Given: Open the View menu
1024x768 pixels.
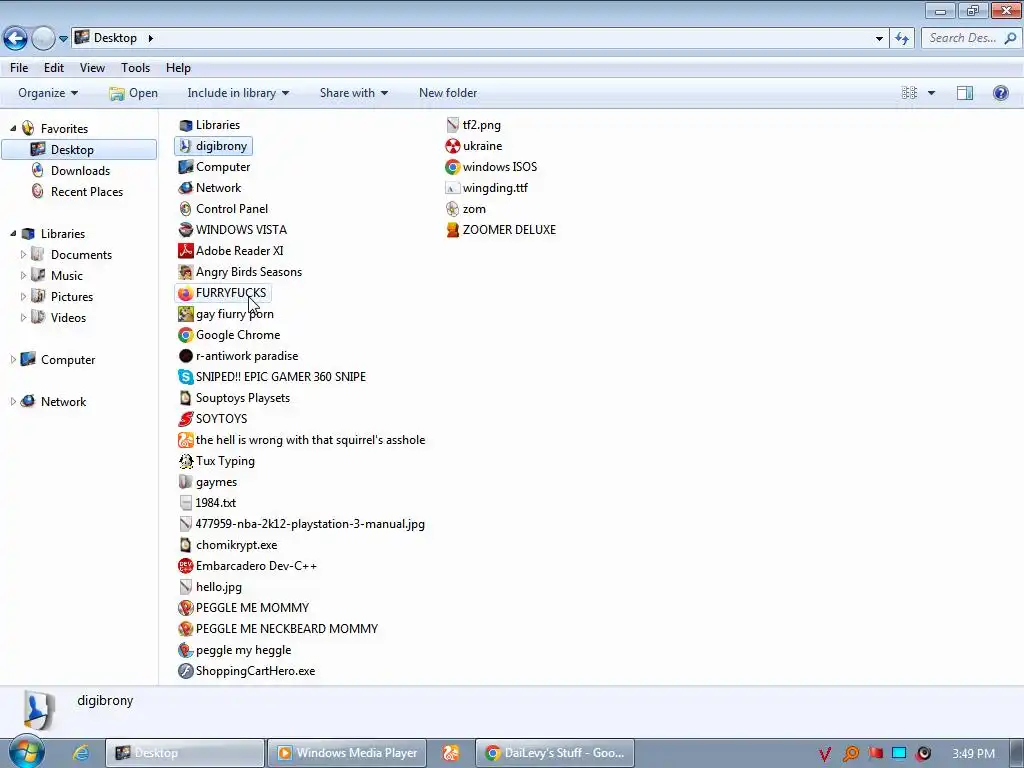Looking at the screenshot, I should click(x=92, y=68).
